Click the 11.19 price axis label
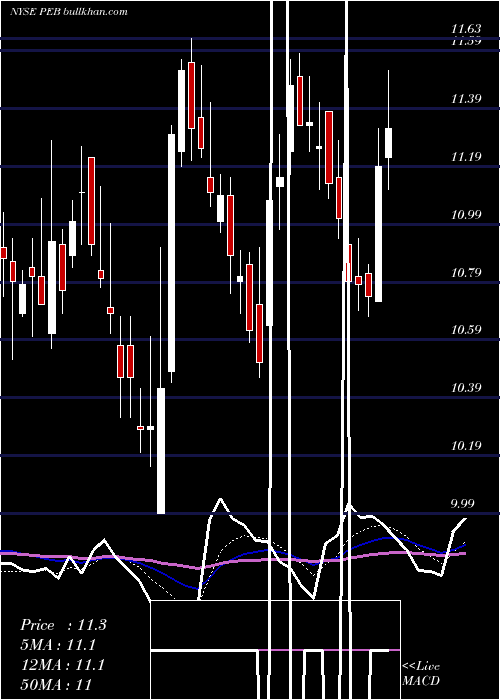 pyautogui.click(x=466, y=157)
